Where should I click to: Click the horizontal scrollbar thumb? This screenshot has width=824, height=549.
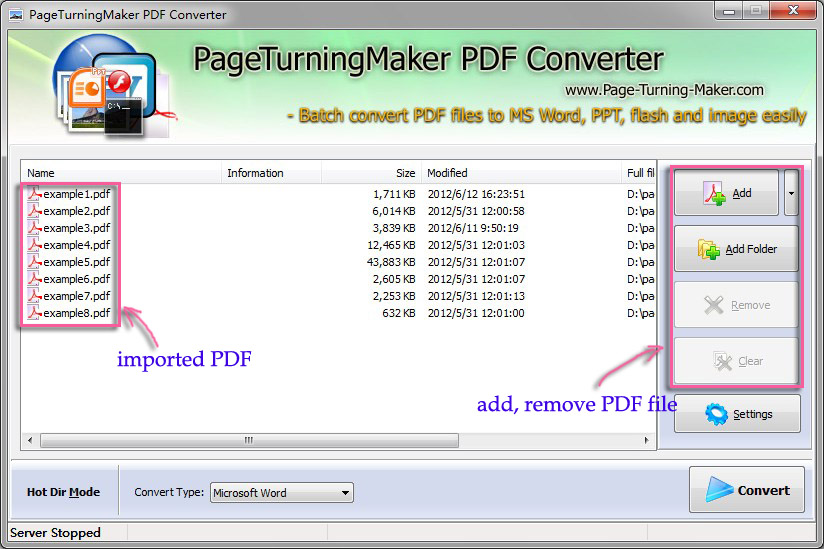point(249,440)
